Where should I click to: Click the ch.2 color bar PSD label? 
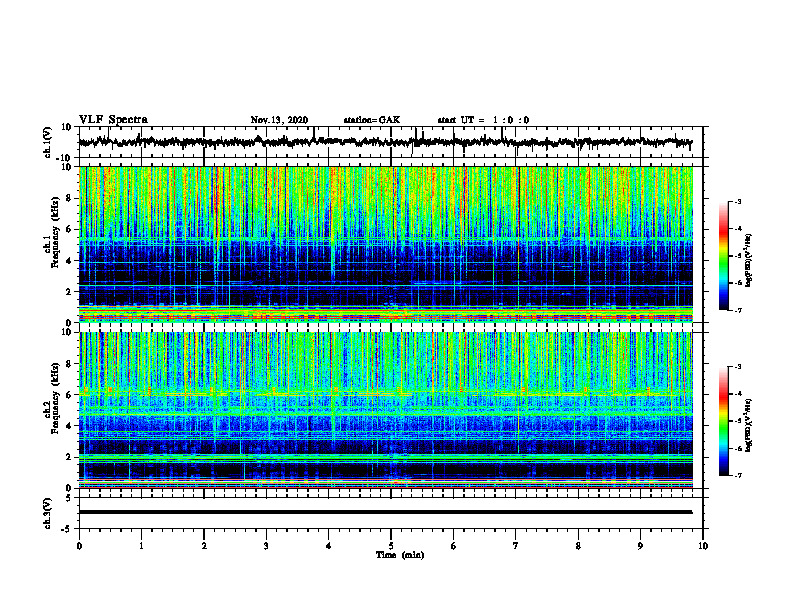click(x=749, y=426)
